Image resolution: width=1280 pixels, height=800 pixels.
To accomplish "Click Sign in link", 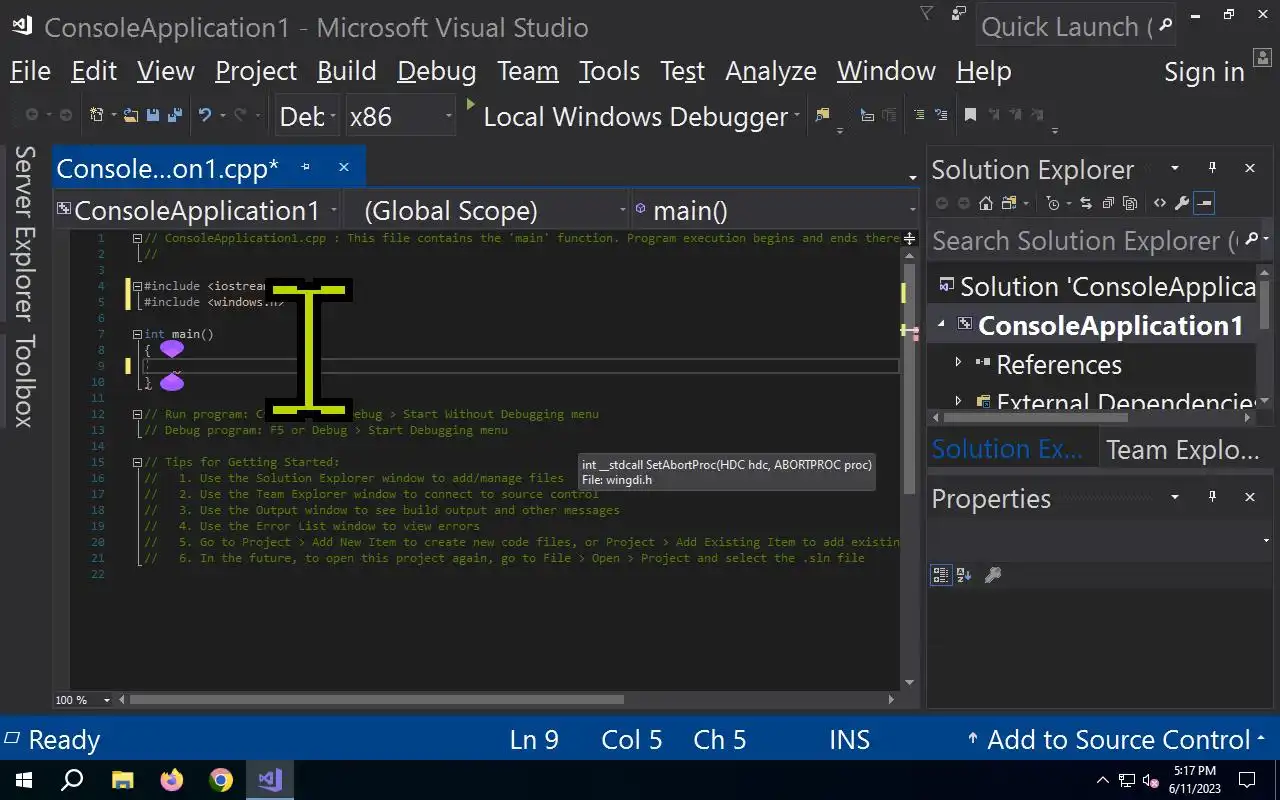I will (x=1204, y=72).
